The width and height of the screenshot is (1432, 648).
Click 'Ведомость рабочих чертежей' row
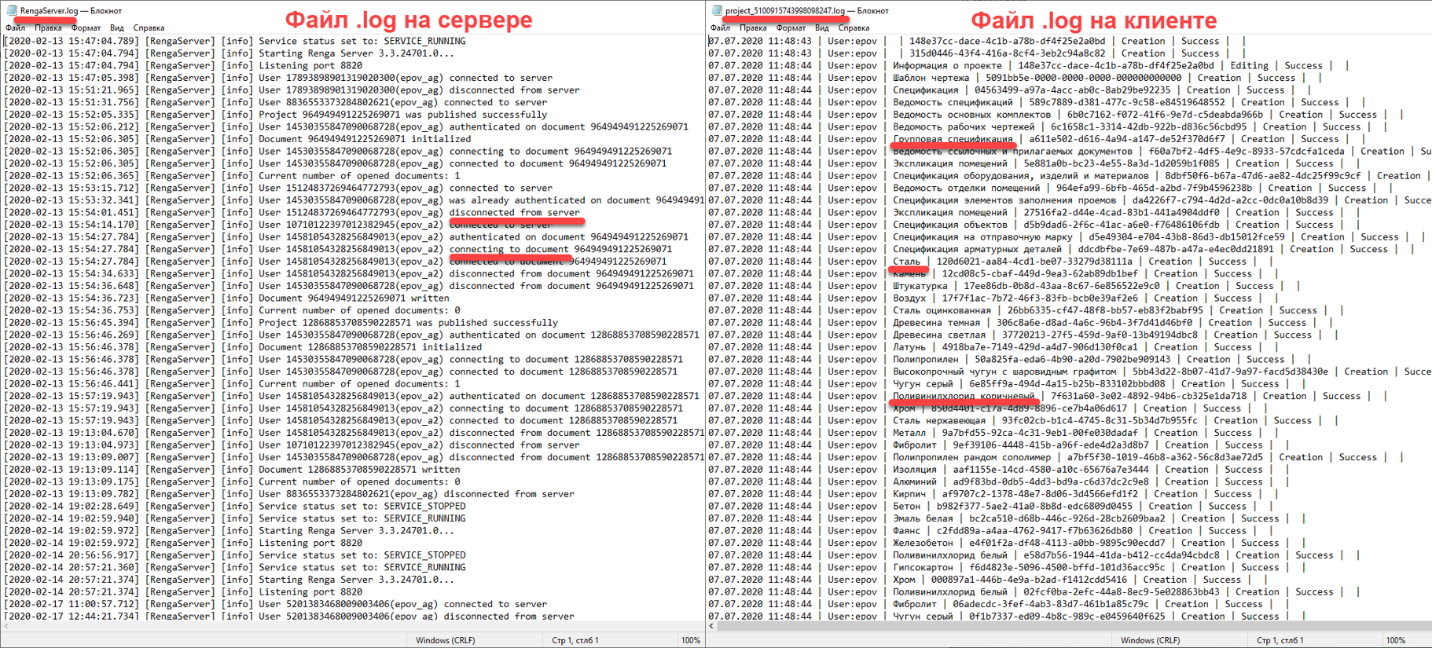point(1048,127)
